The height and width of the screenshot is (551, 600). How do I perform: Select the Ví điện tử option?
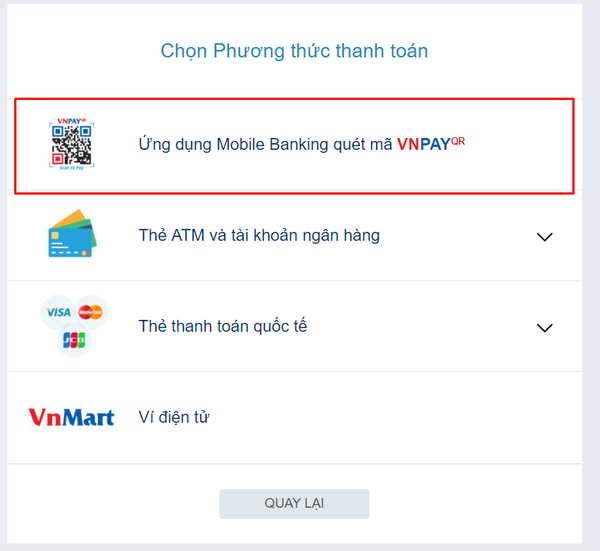(294, 417)
